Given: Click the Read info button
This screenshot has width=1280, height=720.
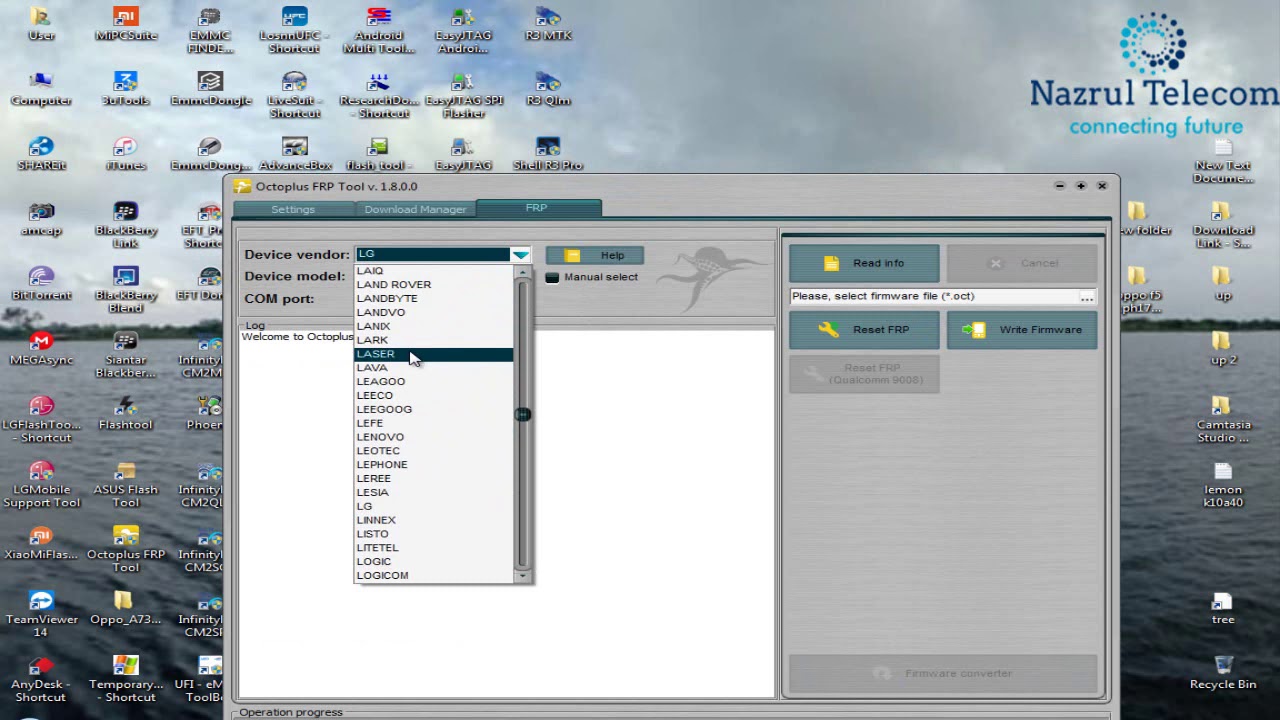Looking at the screenshot, I should coord(864,263).
